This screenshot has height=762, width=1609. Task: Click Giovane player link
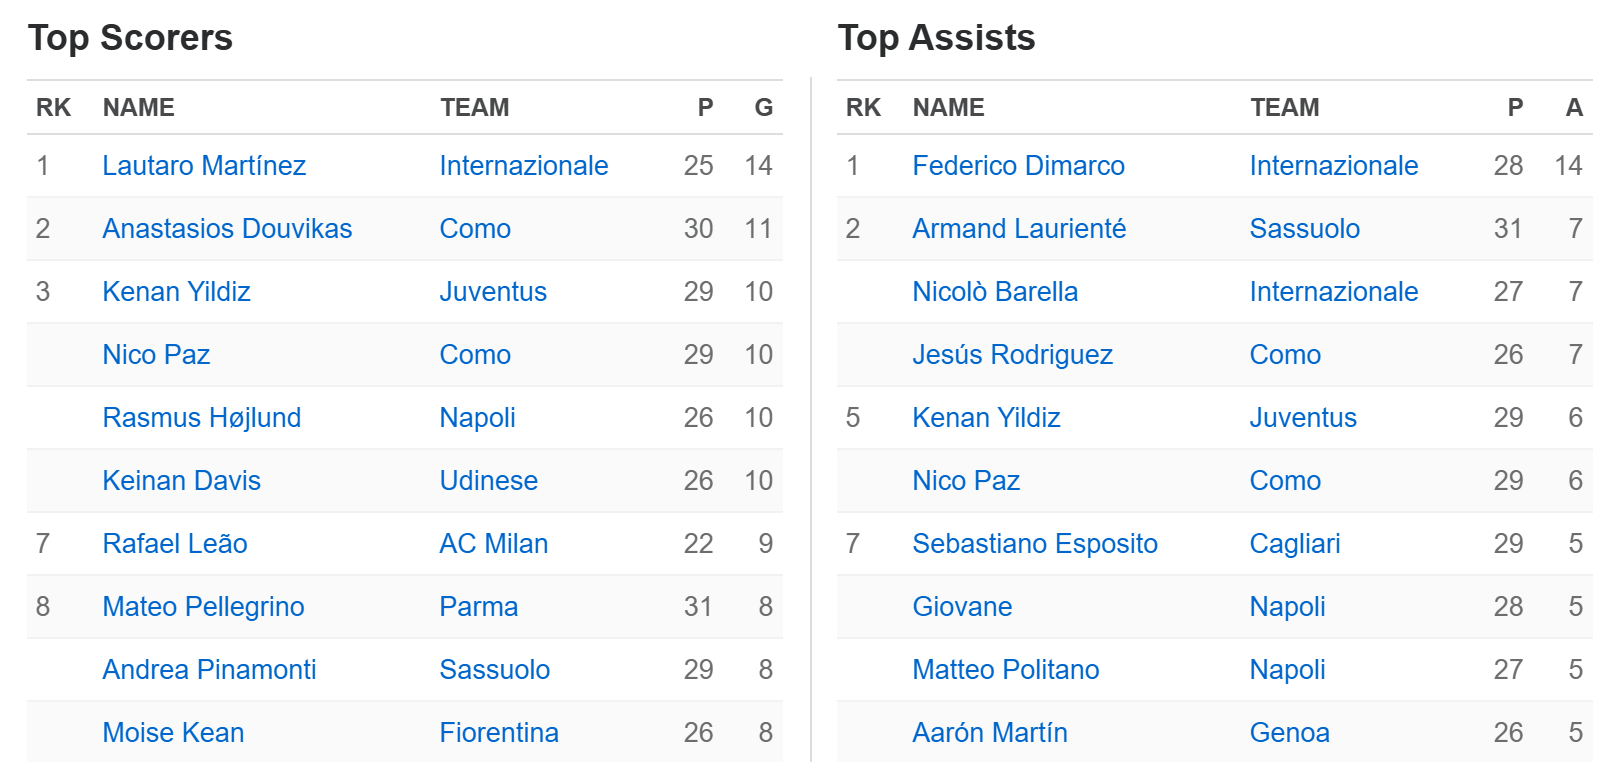pos(962,607)
